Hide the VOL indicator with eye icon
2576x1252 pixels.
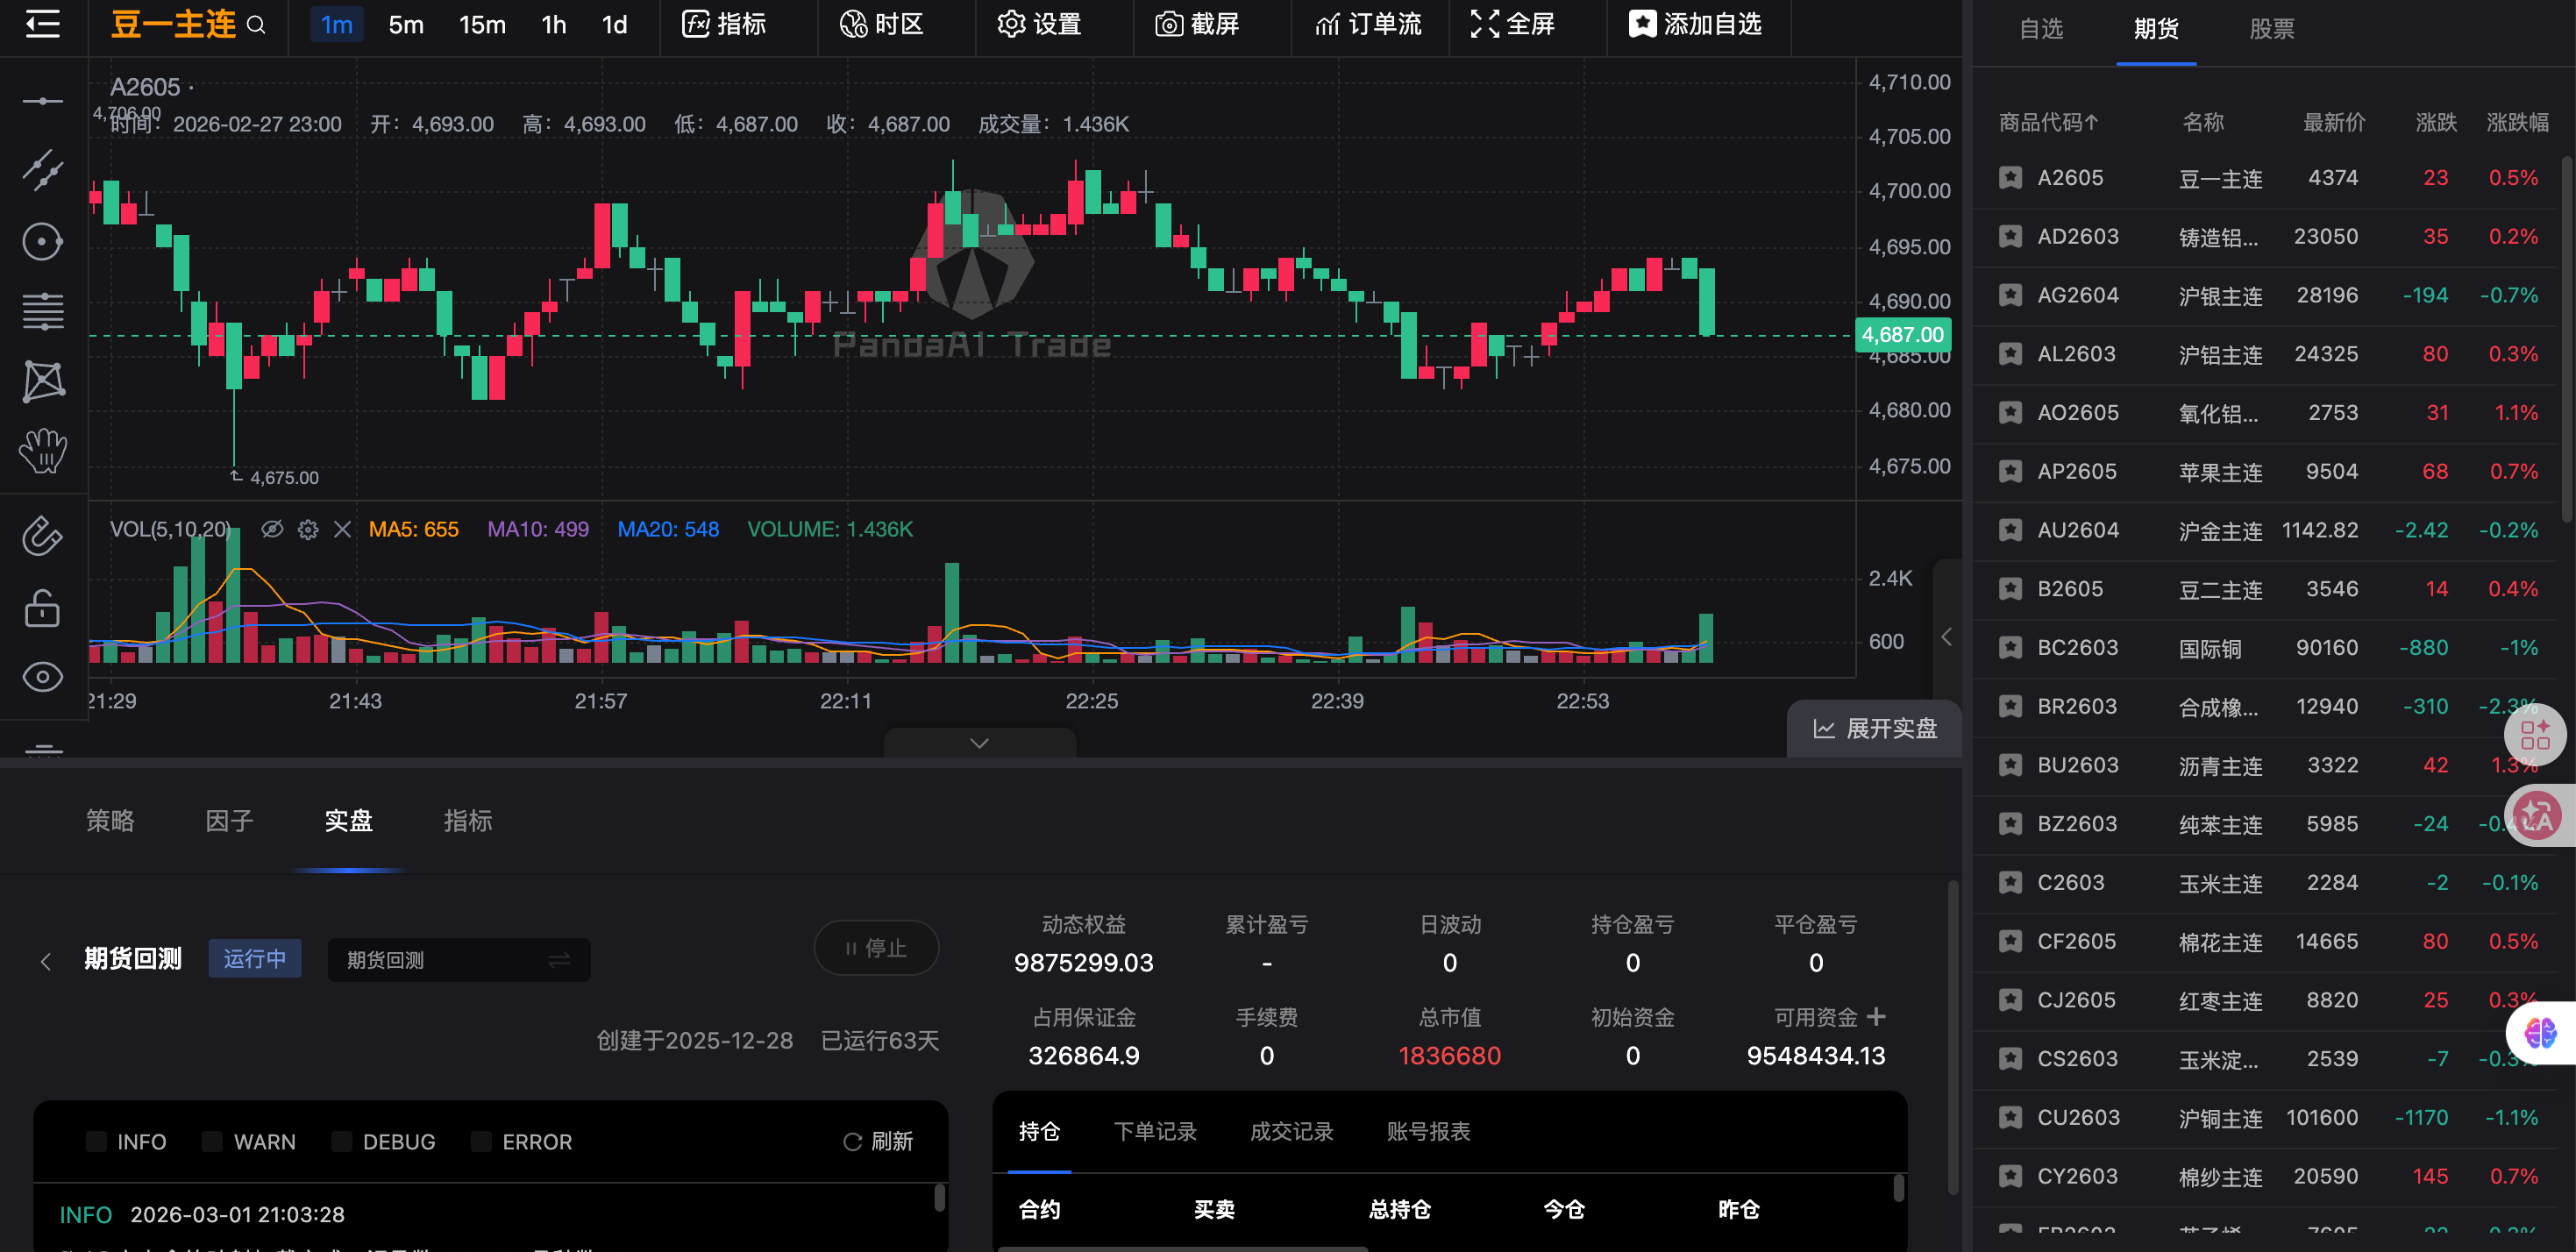point(272,529)
